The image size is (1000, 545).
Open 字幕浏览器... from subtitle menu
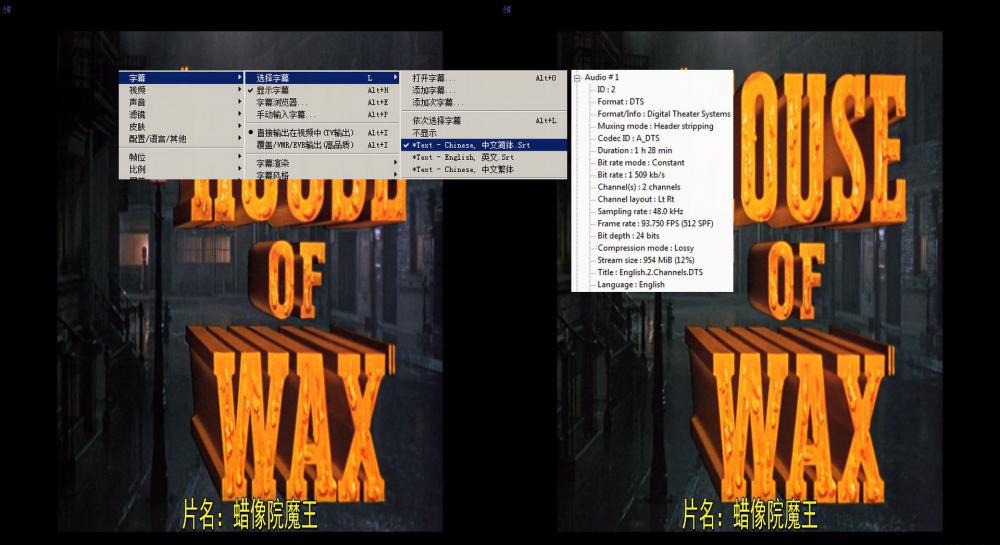pos(323,102)
